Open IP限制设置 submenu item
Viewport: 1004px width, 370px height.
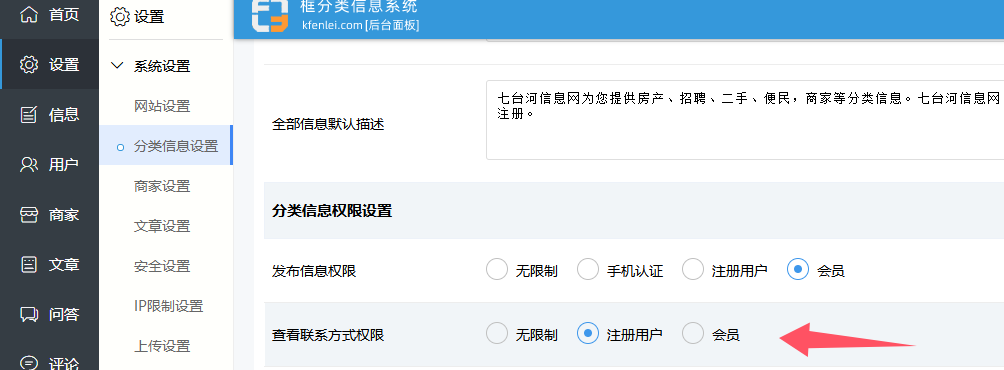(x=168, y=306)
